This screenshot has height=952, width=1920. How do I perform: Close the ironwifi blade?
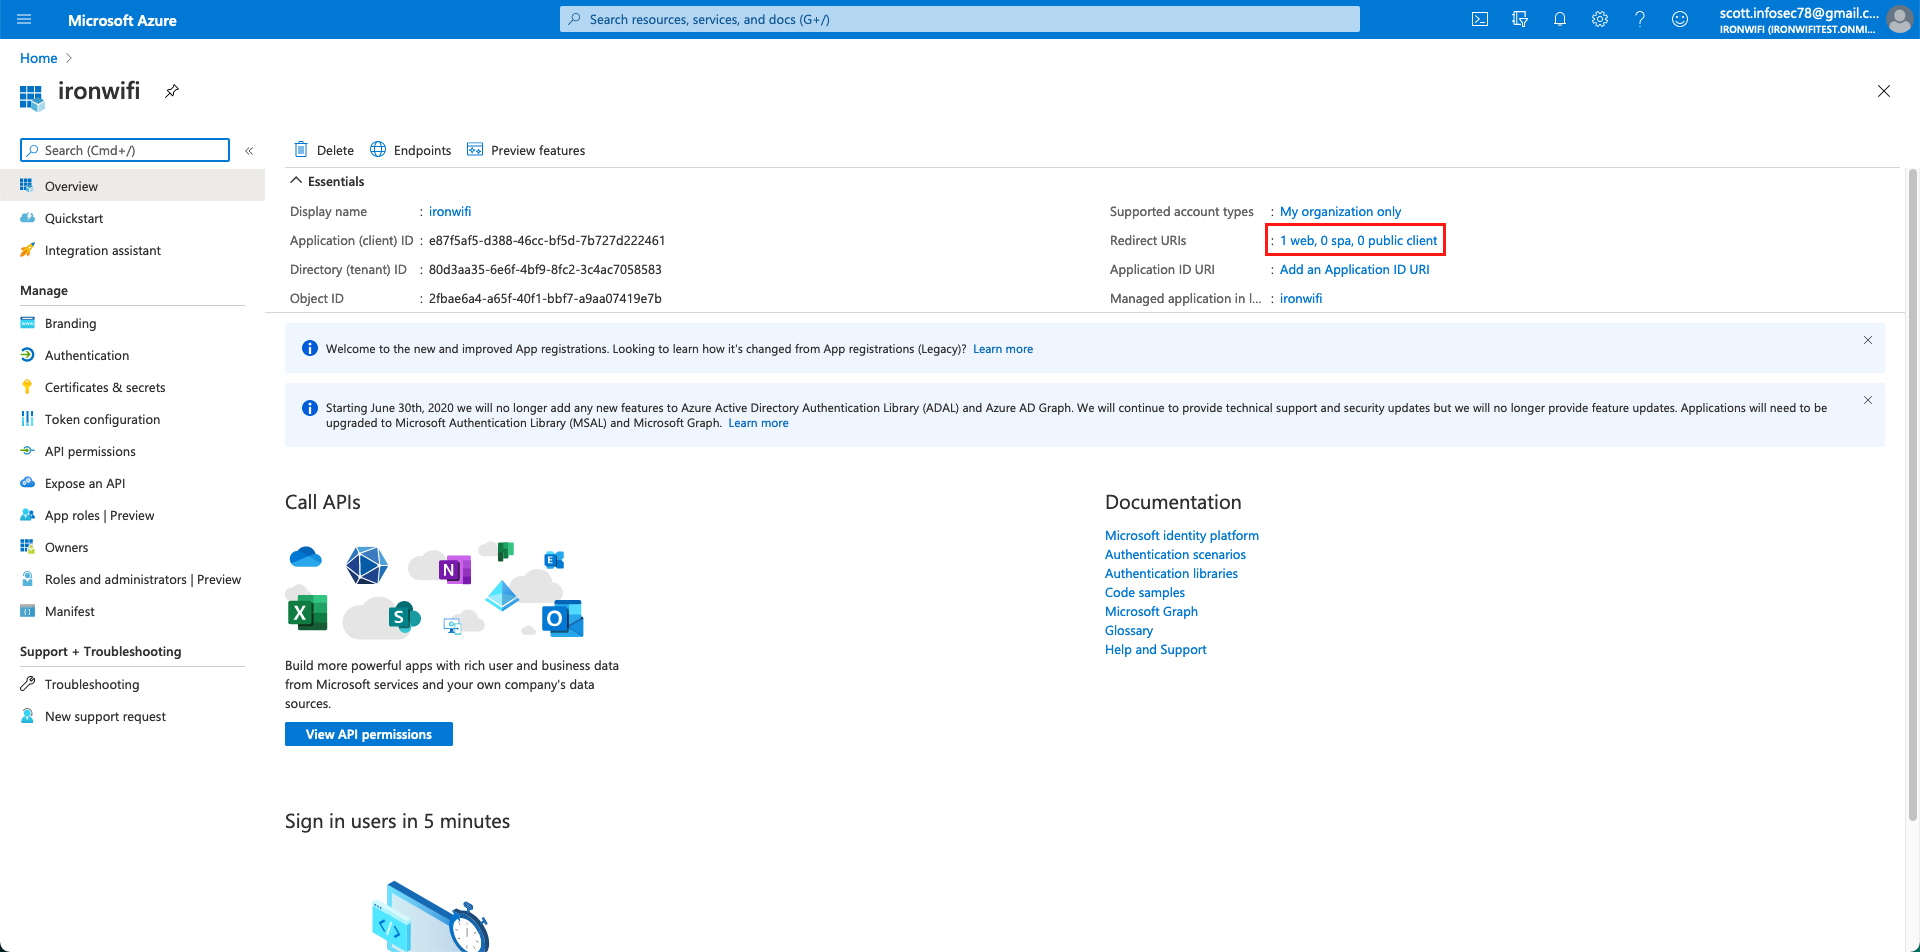pyautogui.click(x=1884, y=91)
